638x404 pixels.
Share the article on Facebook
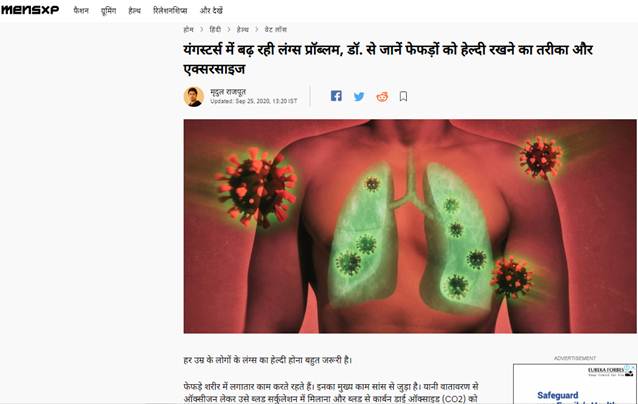[336, 96]
